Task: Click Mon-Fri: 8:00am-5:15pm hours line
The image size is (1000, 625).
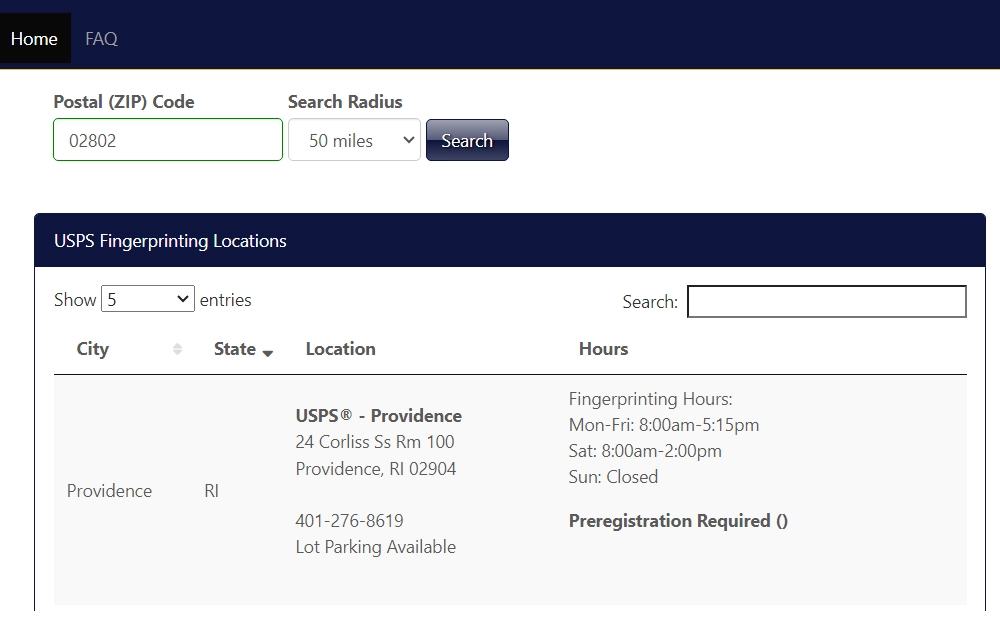Action: tap(664, 425)
